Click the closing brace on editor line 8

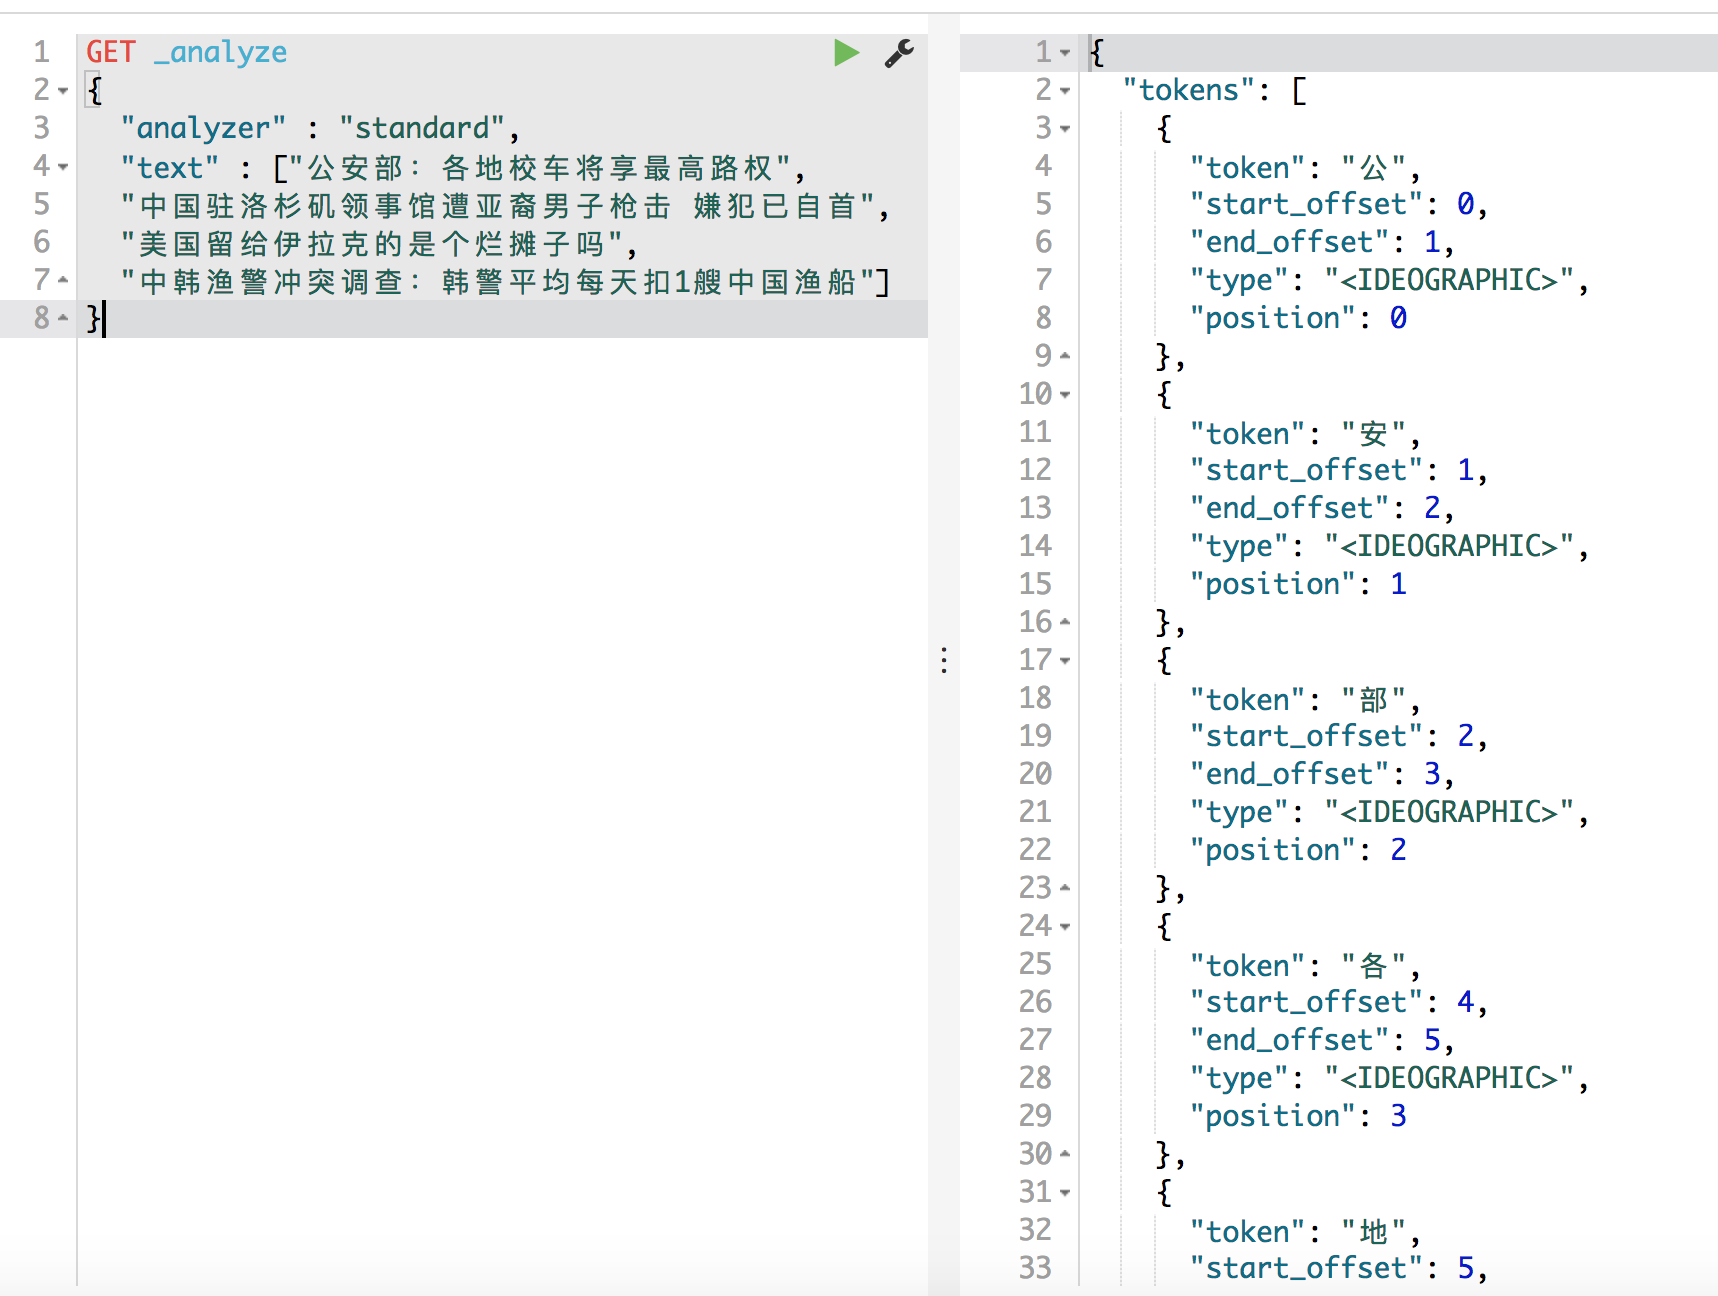click(94, 318)
